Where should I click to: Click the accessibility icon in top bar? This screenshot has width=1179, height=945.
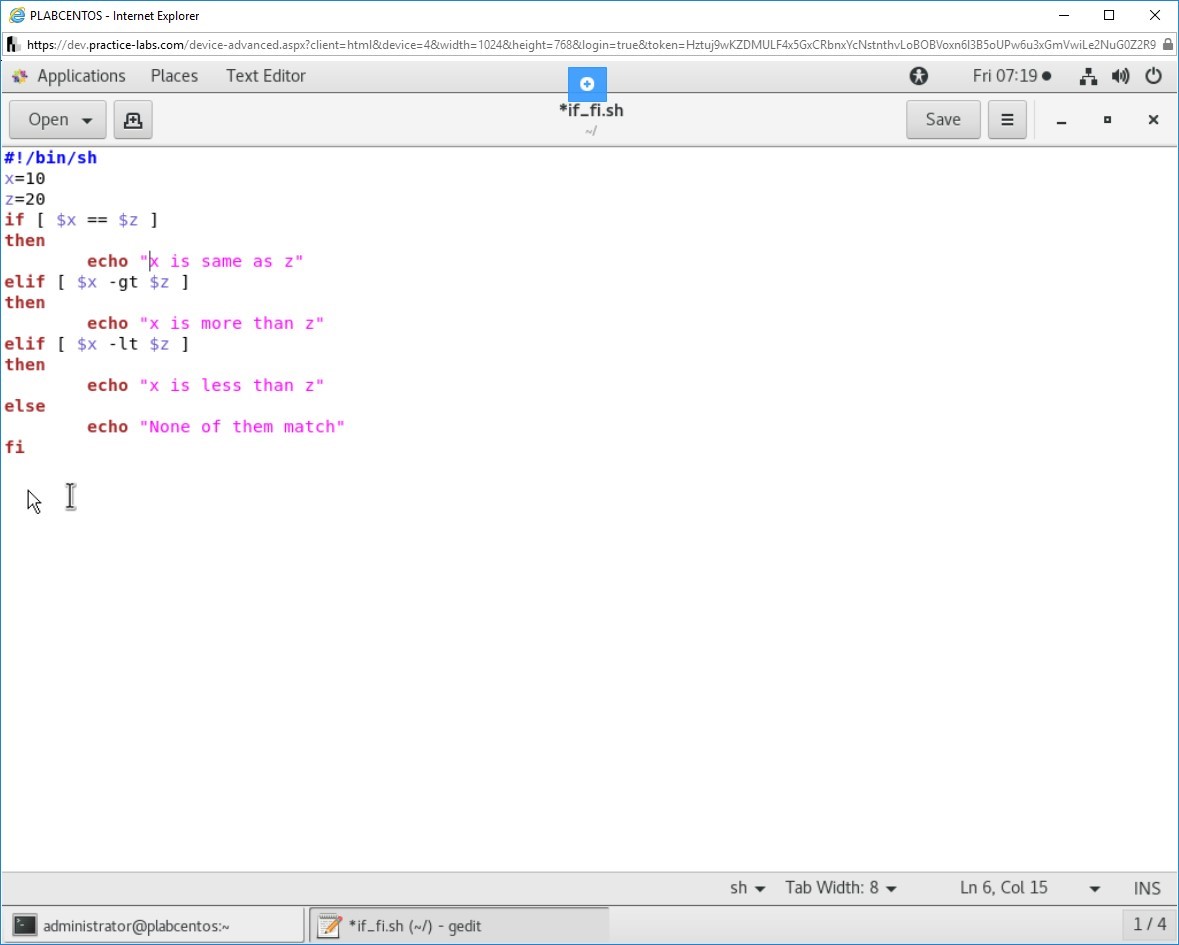pos(918,76)
